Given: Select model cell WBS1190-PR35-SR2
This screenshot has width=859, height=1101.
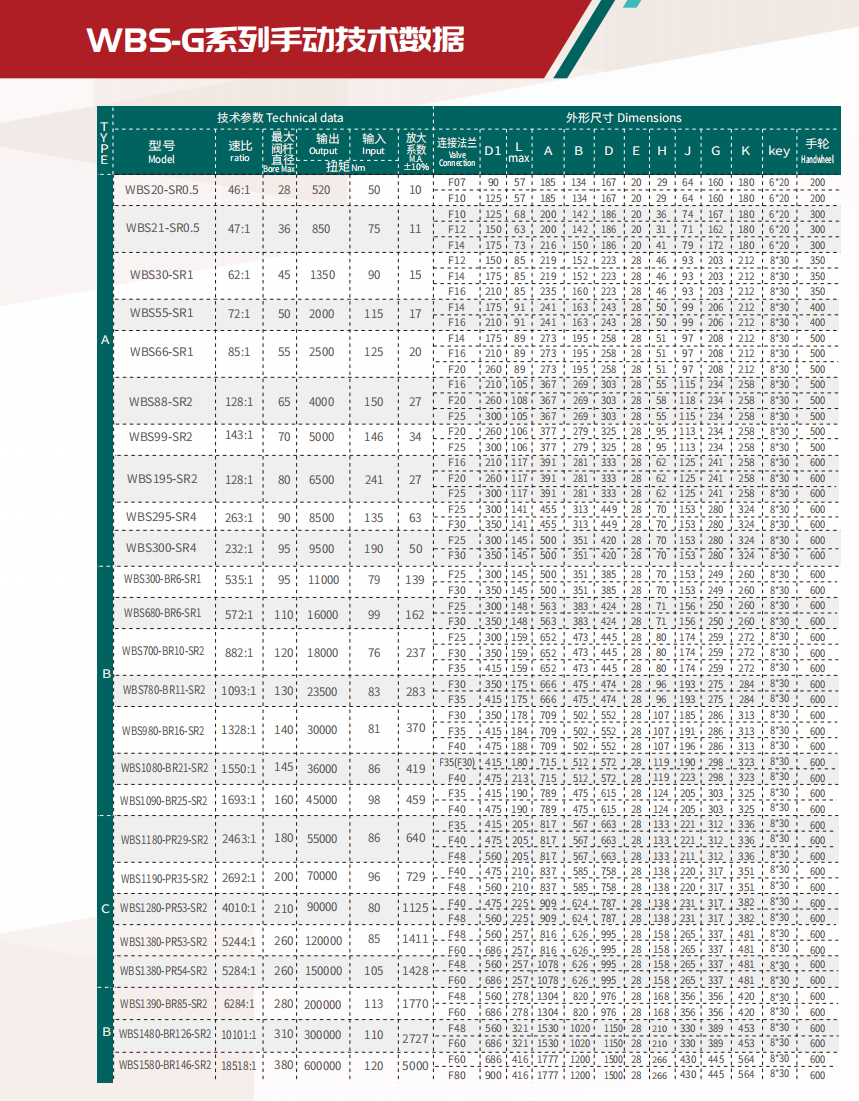Looking at the screenshot, I should pyautogui.click(x=164, y=879).
